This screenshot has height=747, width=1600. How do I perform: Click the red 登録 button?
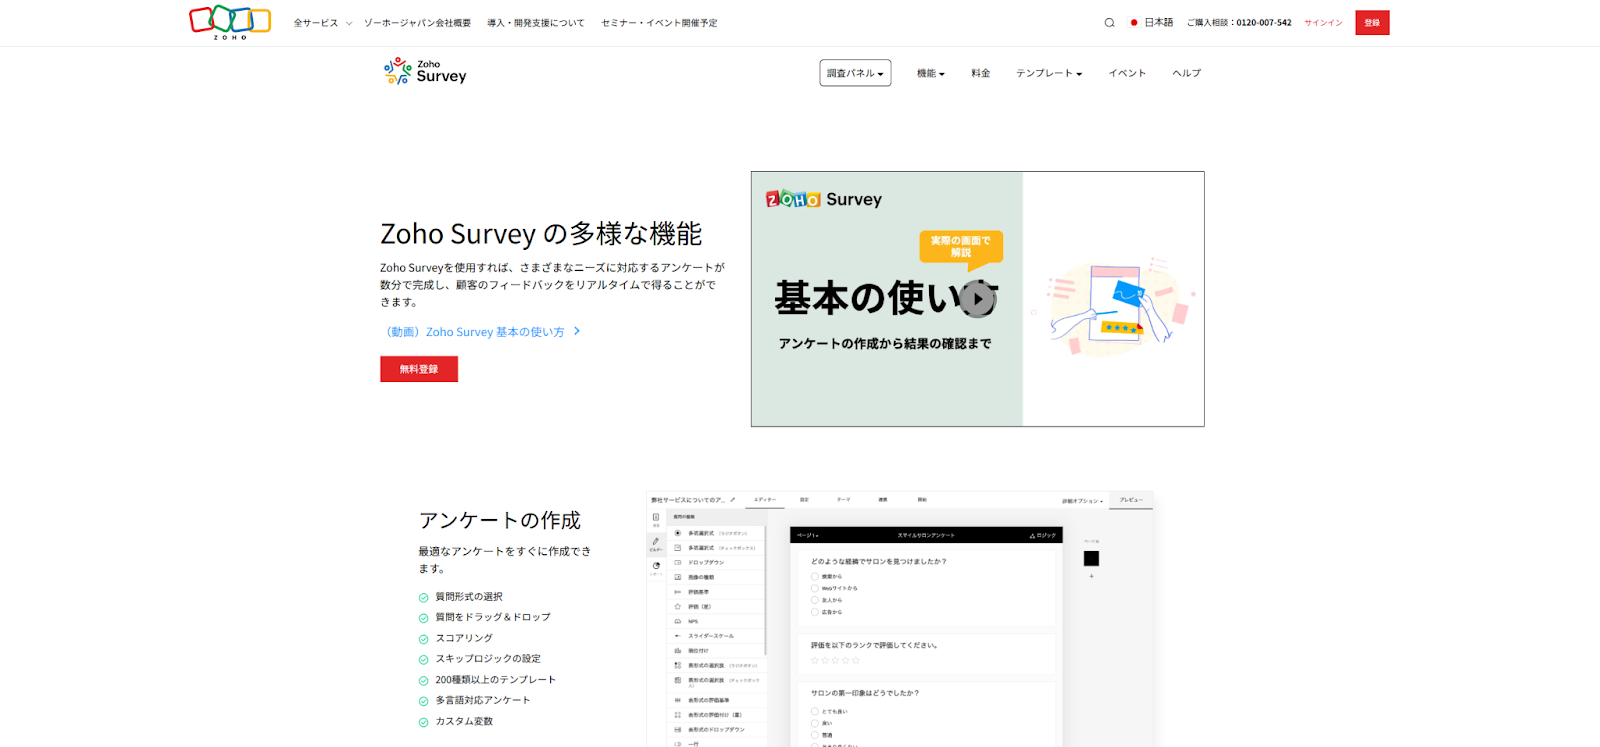point(1372,23)
